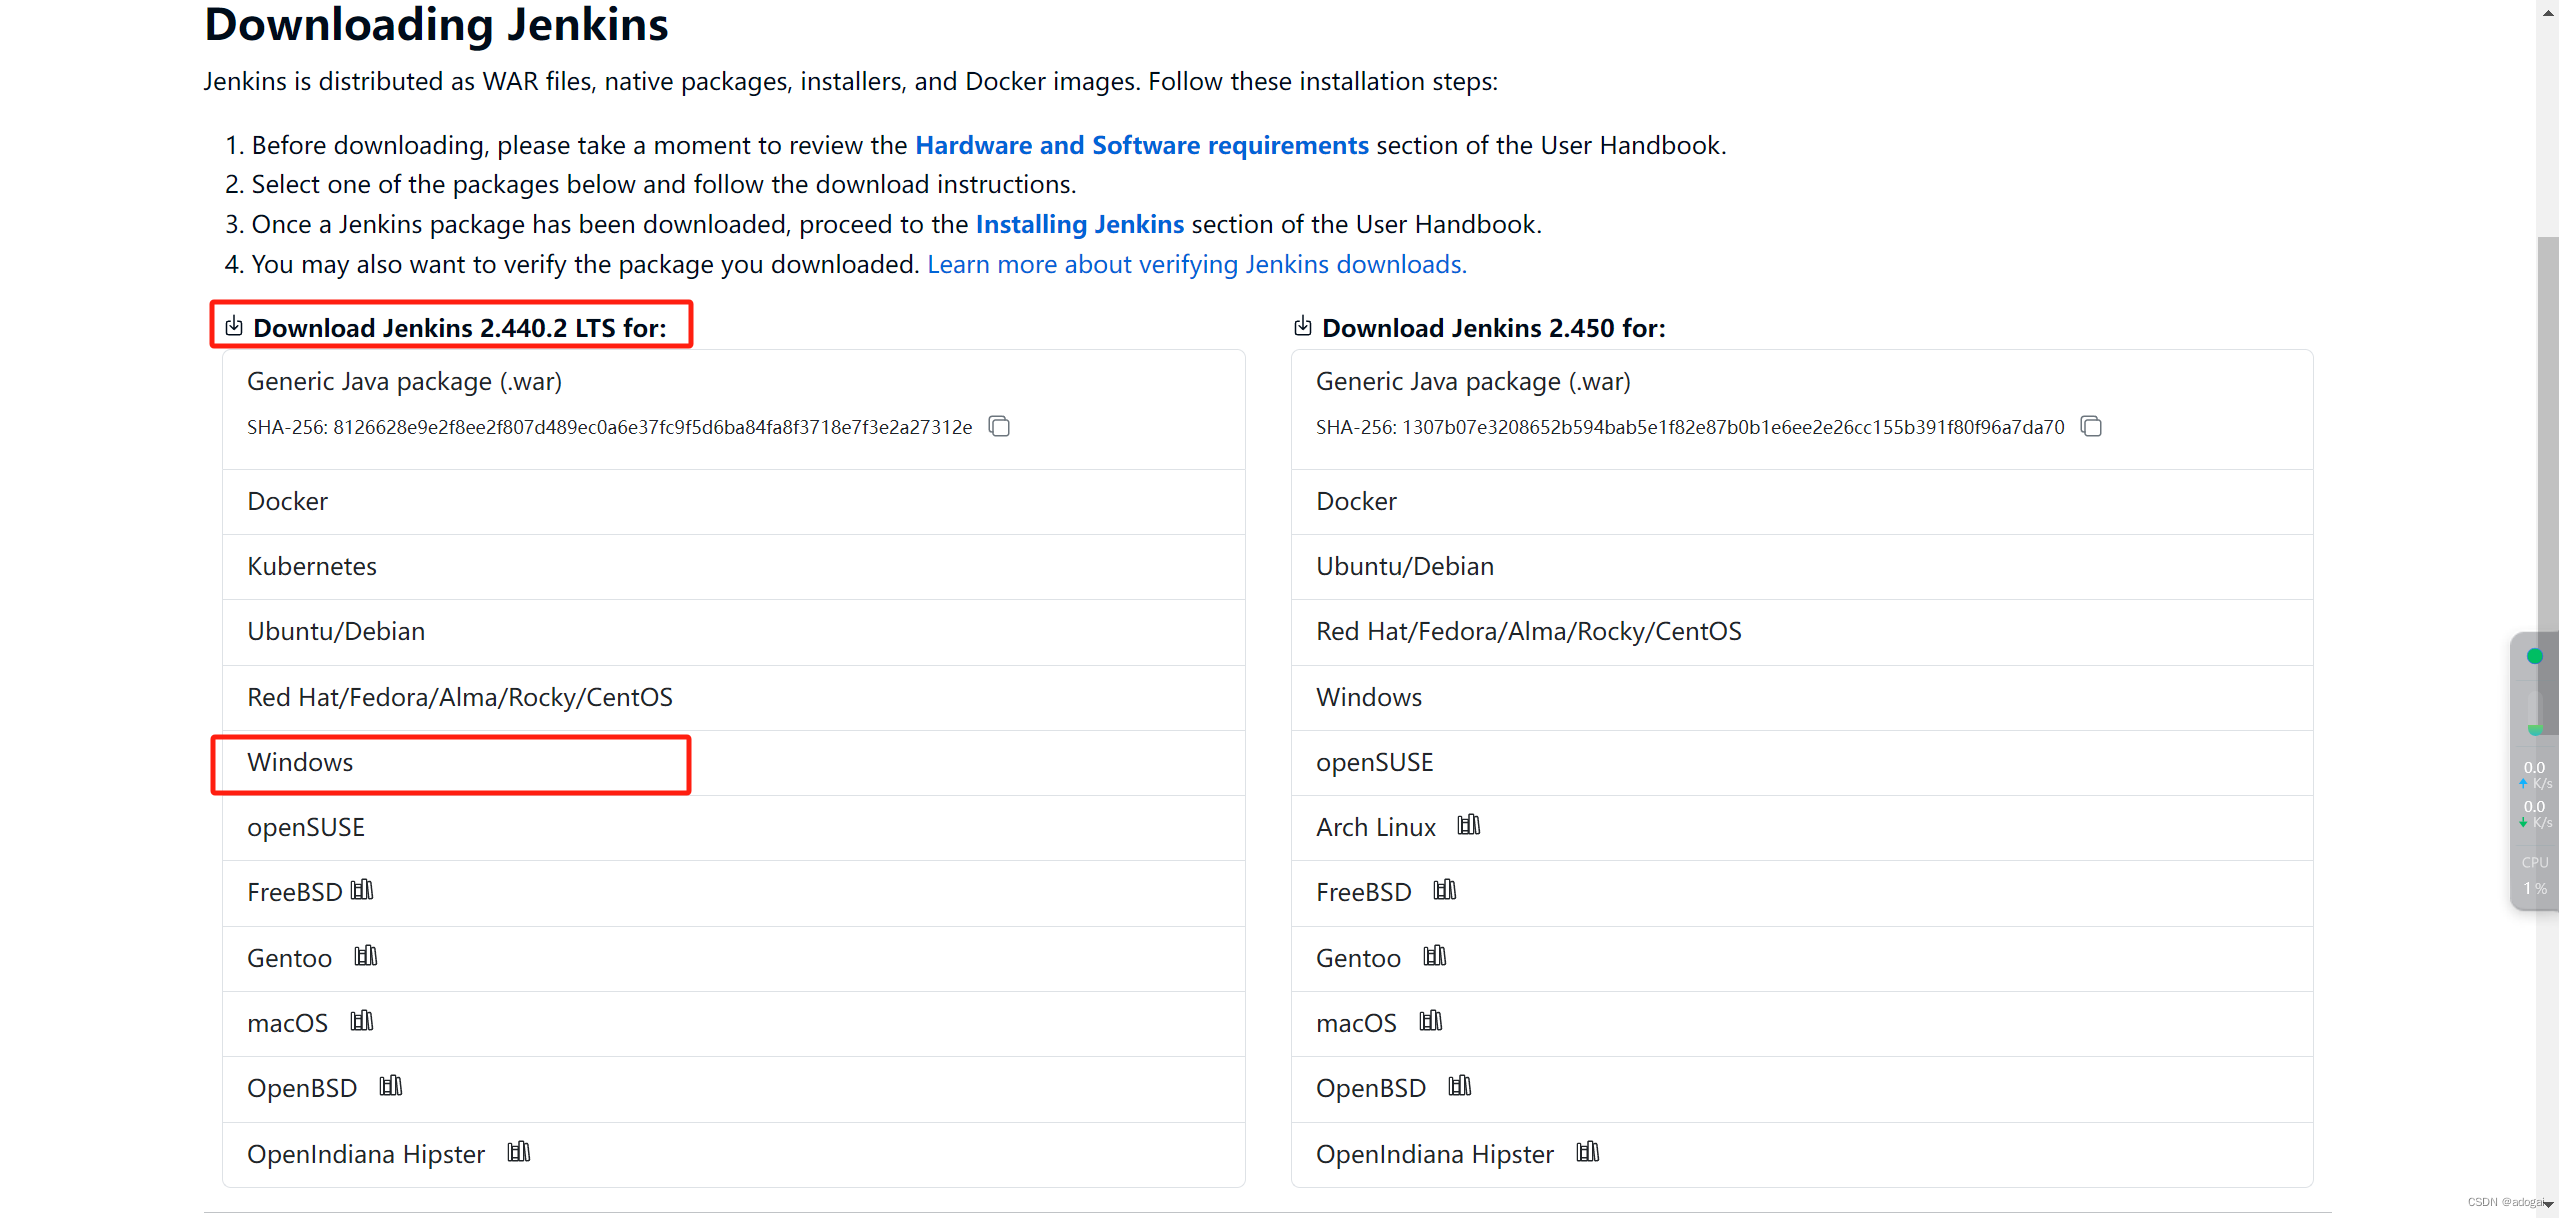
Task: Open OpenBSD entry in LTS list
Action: [x=734, y=1089]
